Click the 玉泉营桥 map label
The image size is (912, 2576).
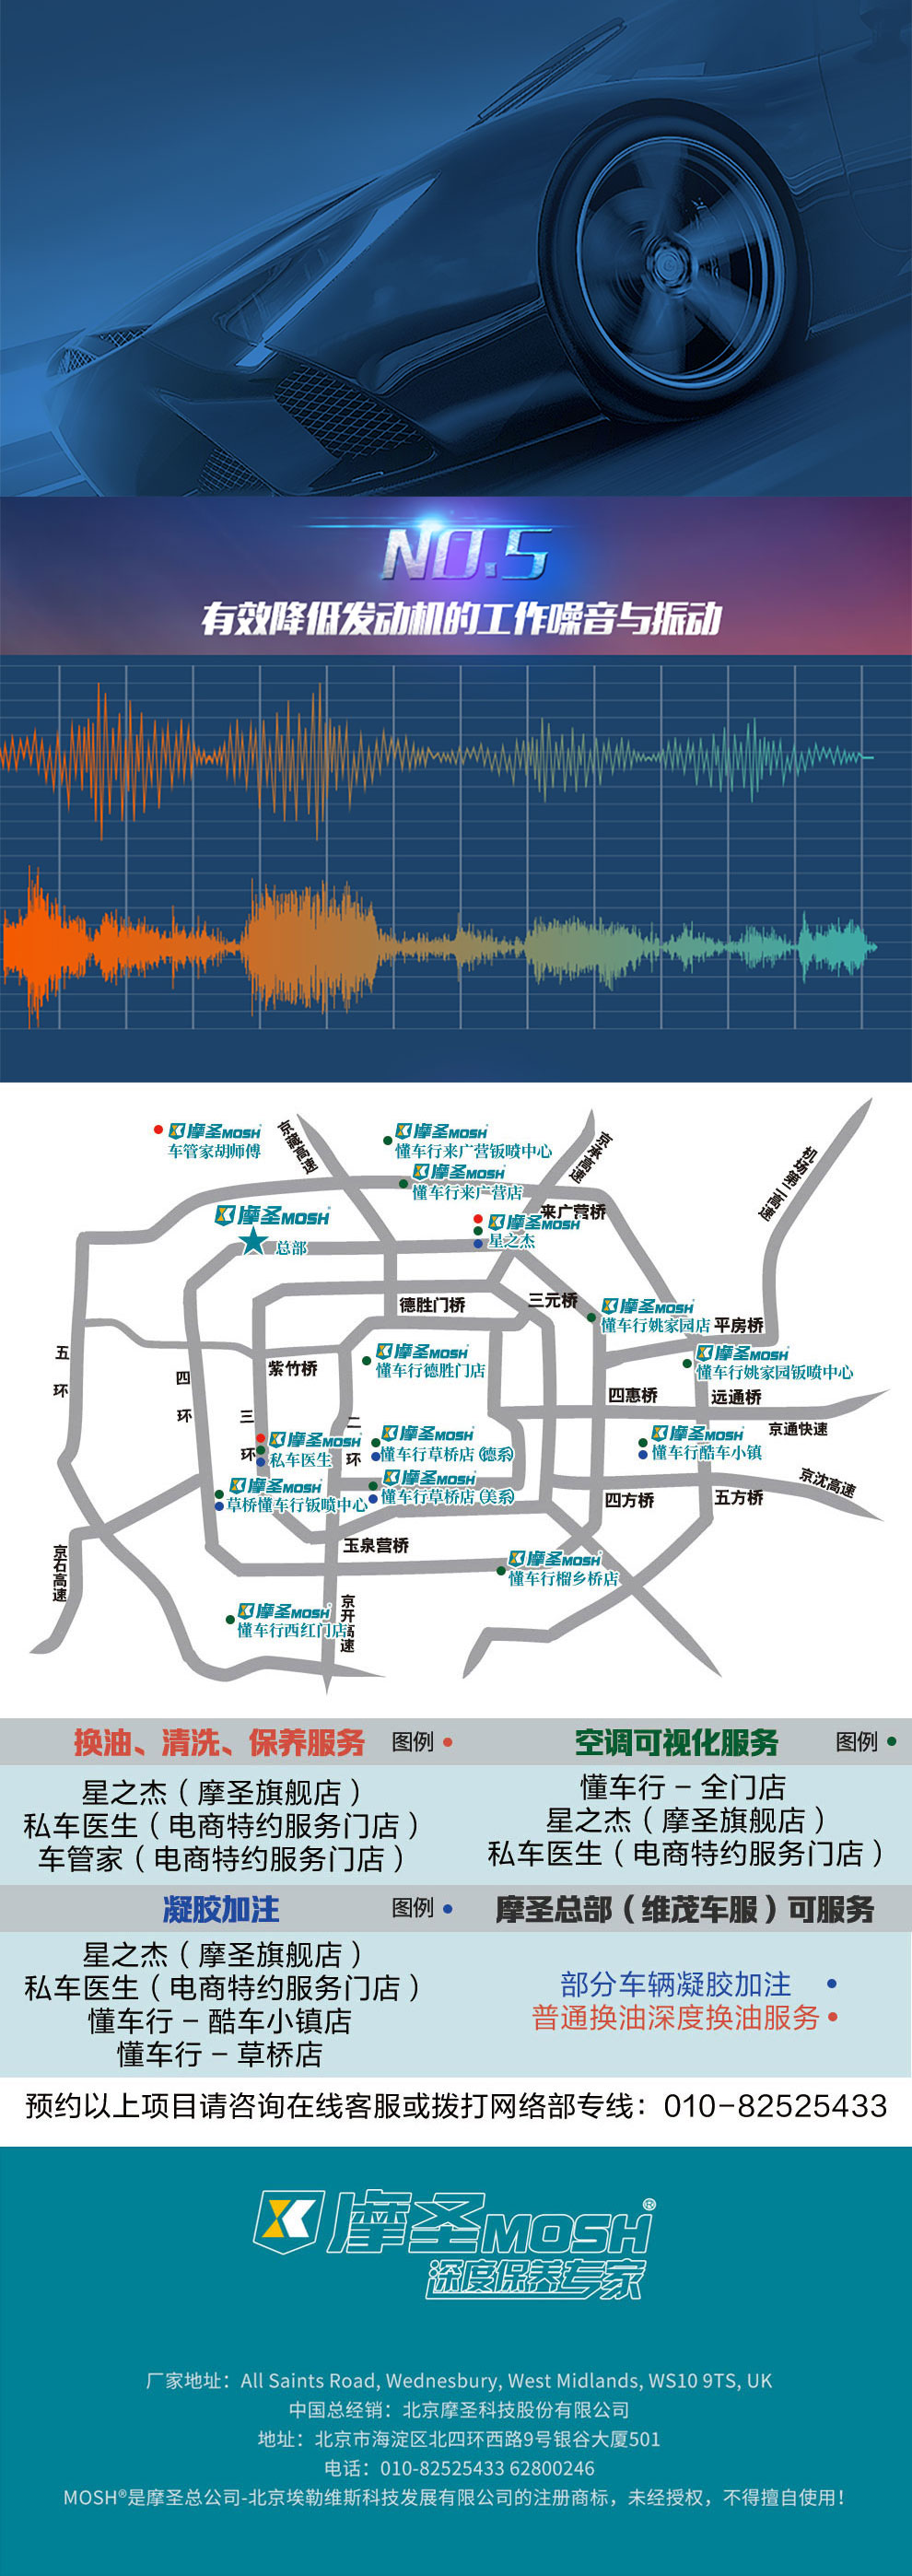point(376,1545)
